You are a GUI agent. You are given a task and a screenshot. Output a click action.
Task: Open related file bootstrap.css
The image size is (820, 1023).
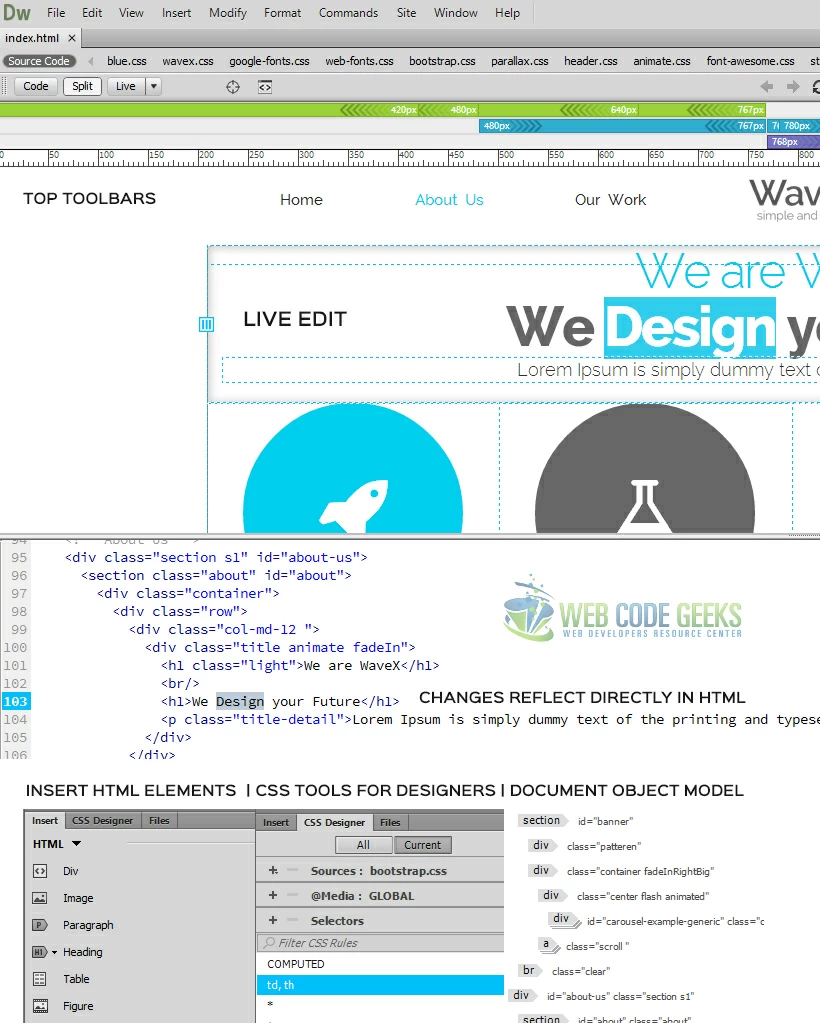[x=442, y=61]
